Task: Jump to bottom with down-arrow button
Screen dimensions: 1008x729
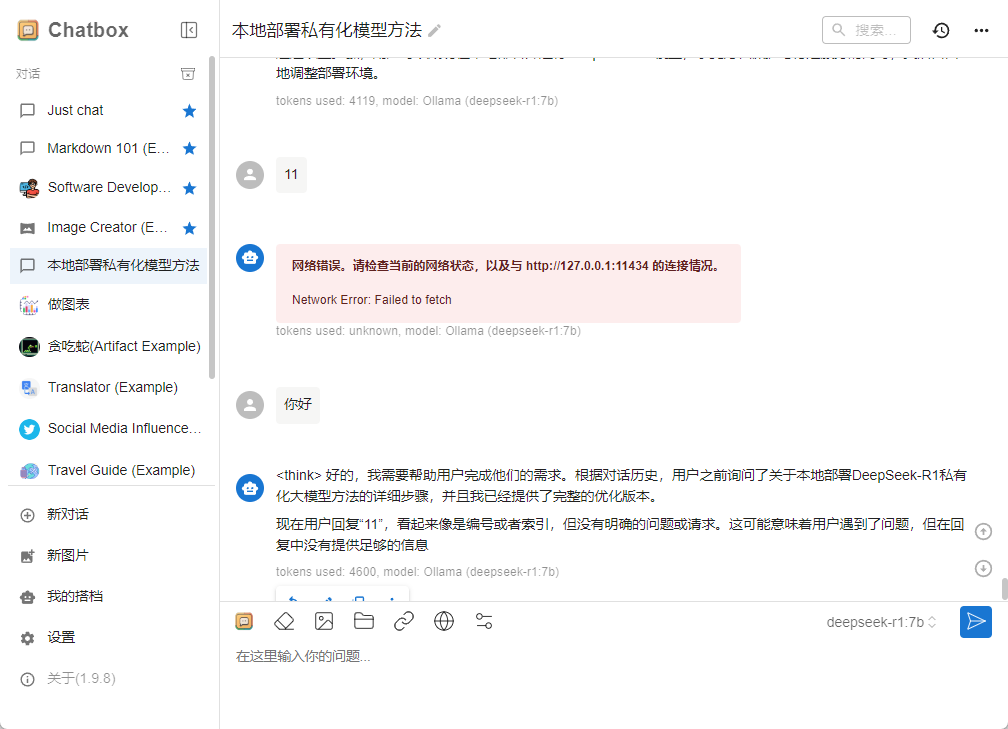Action: (983, 568)
